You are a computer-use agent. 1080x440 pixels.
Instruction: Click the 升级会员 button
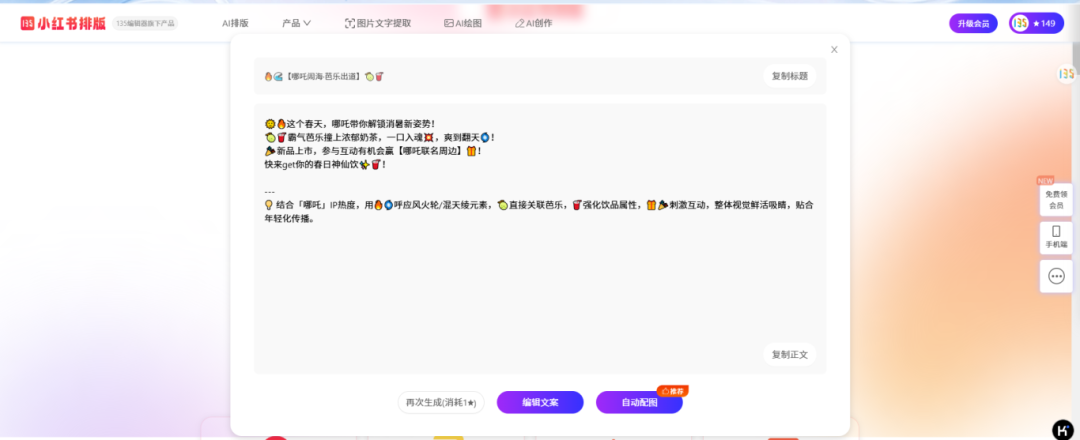point(973,23)
